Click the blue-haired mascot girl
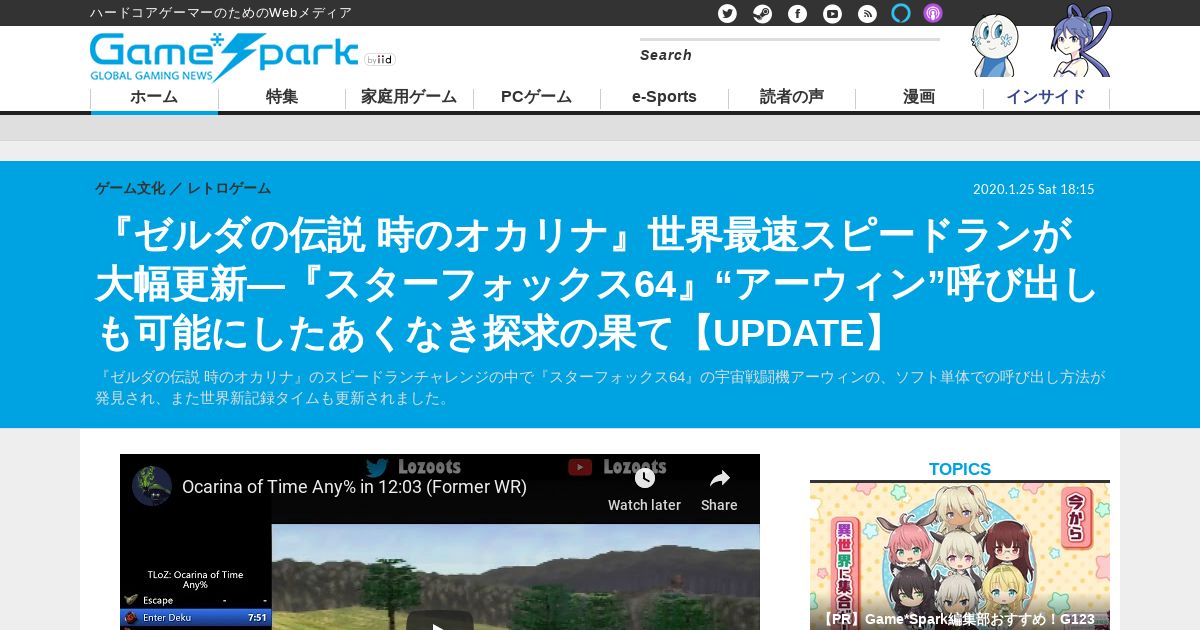Image resolution: width=1200 pixels, height=630 pixels. [1081, 42]
